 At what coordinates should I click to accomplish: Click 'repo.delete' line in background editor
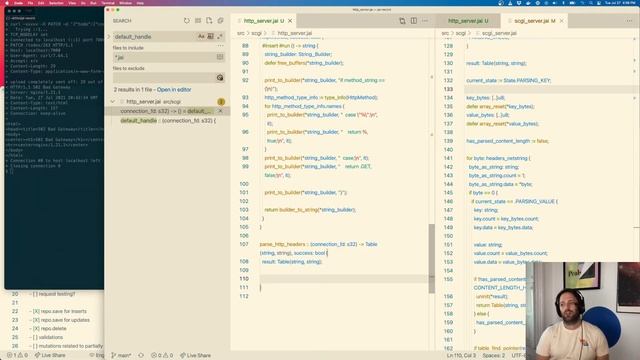pos(53,329)
